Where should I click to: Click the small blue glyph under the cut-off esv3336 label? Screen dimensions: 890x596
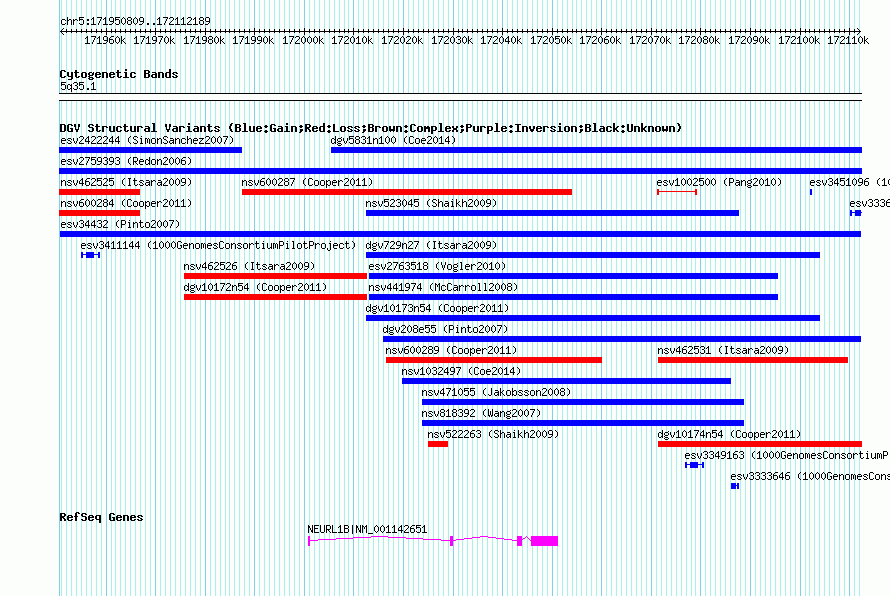click(855, 213)
